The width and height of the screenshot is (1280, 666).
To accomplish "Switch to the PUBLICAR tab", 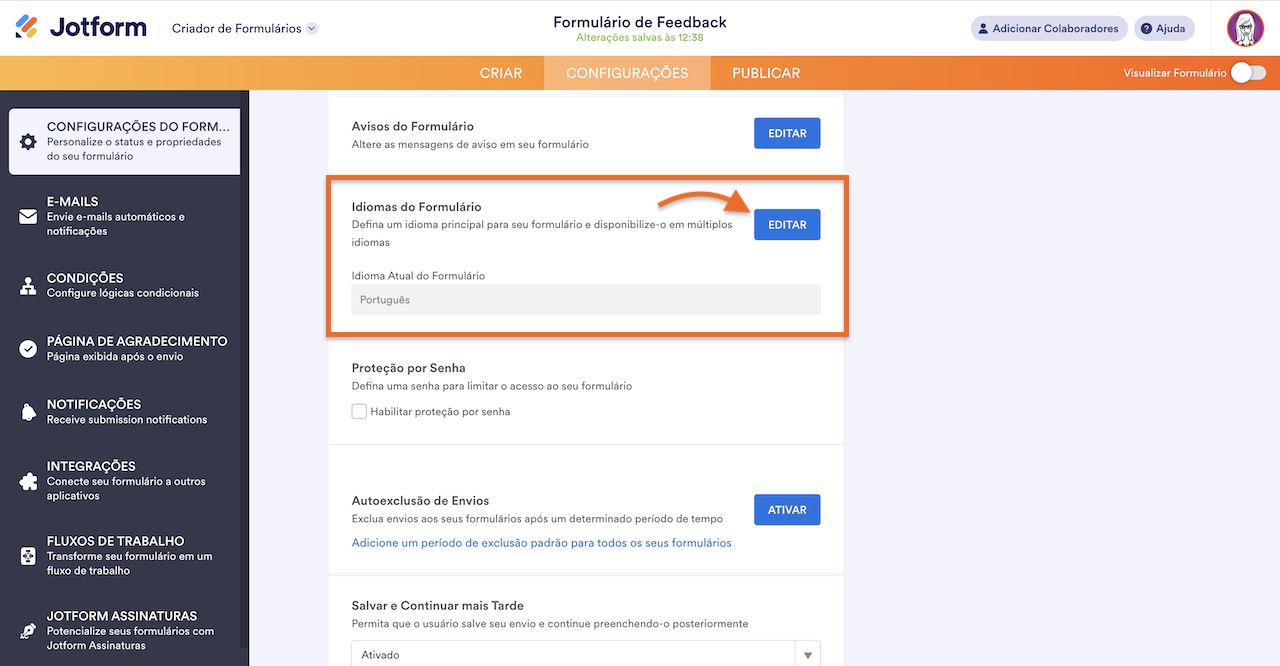I will click(766, 73).
